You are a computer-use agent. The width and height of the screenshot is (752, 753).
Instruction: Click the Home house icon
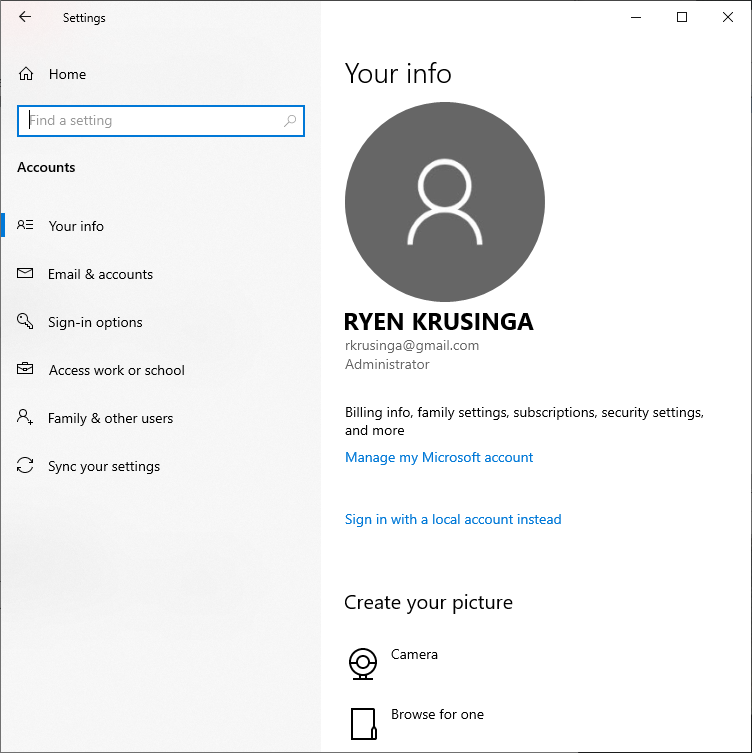pyautogui.click(x=26, y=74)
